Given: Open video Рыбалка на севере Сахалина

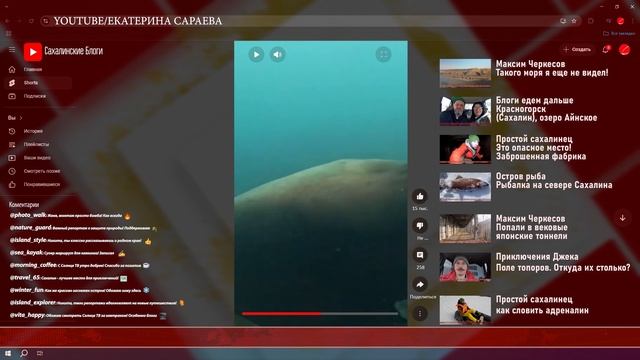Looking at the screenshot, I should coord(554,185).
